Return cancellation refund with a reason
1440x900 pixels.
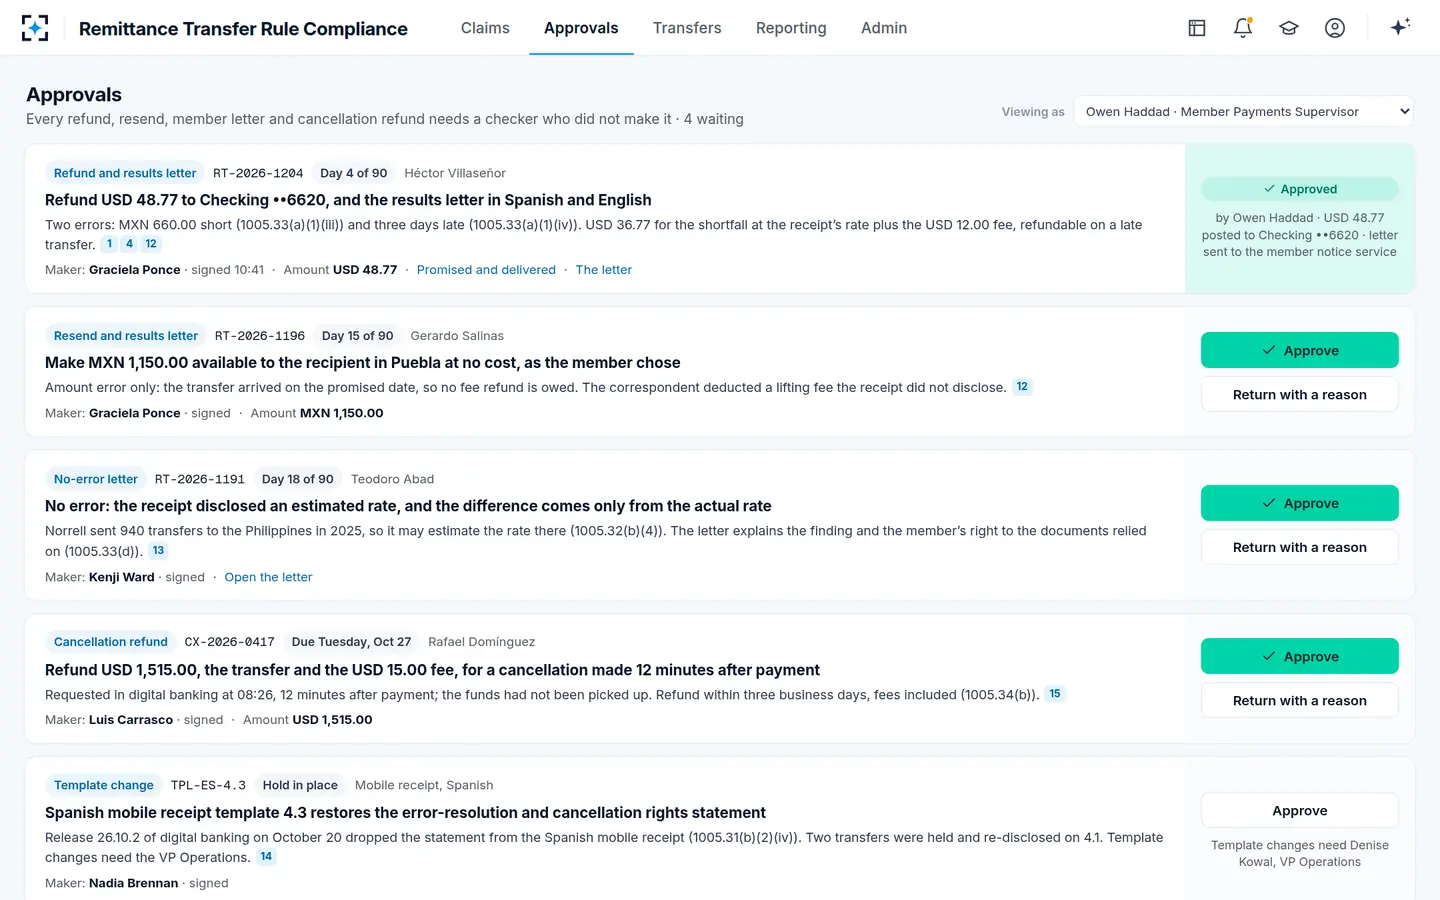coord(1300,700)
